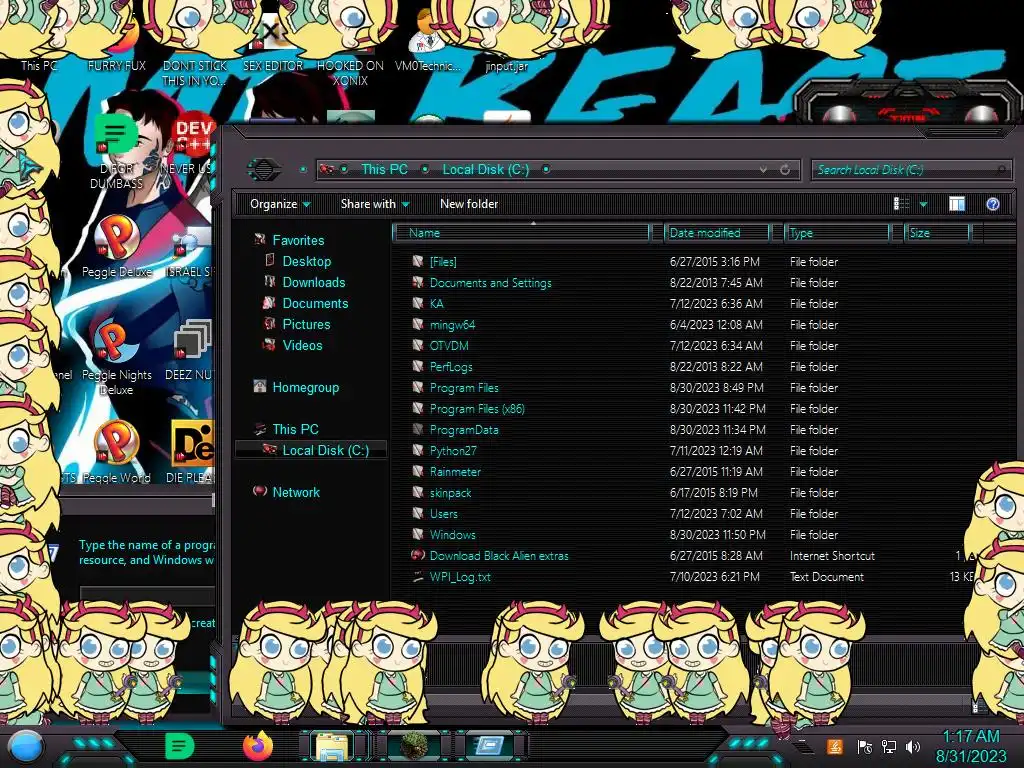Open Pictures in the navigation pane
This screenshot has width=1024, height=768.
(x=306, y=324)
